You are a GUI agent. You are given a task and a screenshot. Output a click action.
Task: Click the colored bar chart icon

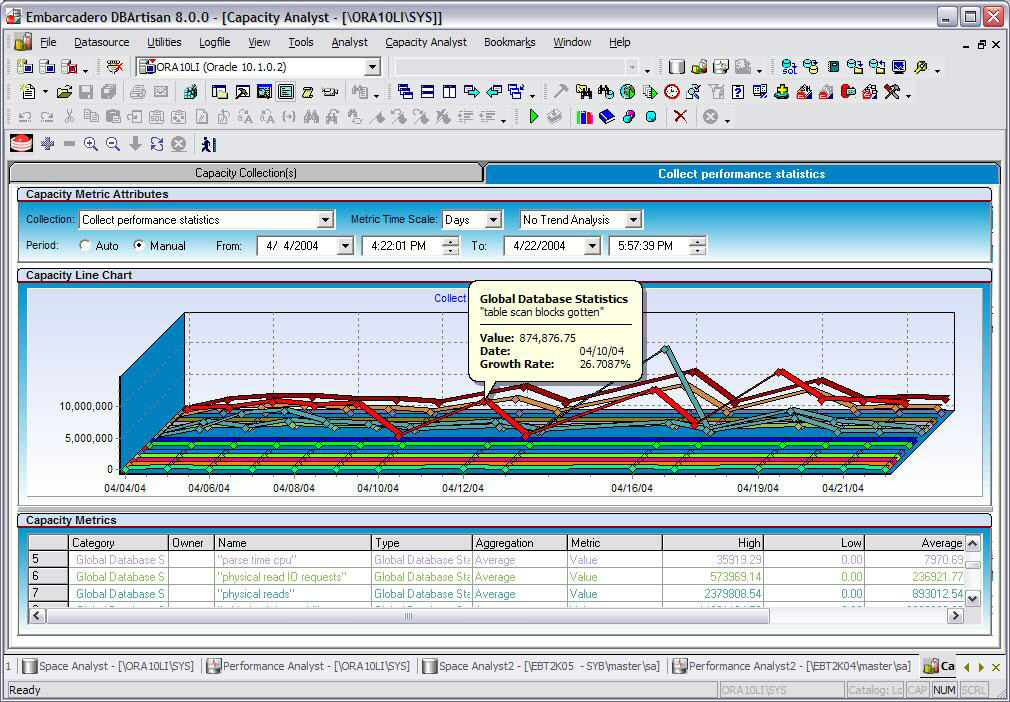click(585, 117)
